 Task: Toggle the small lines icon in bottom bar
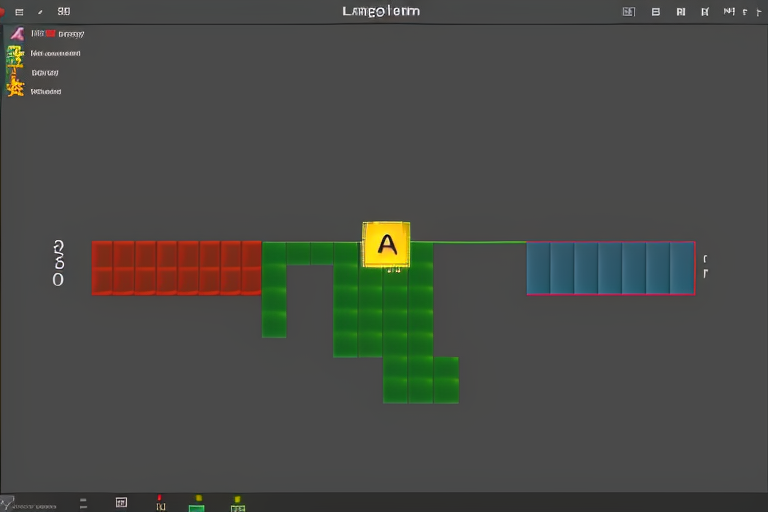pyautogui.click(x=83, y=503)
